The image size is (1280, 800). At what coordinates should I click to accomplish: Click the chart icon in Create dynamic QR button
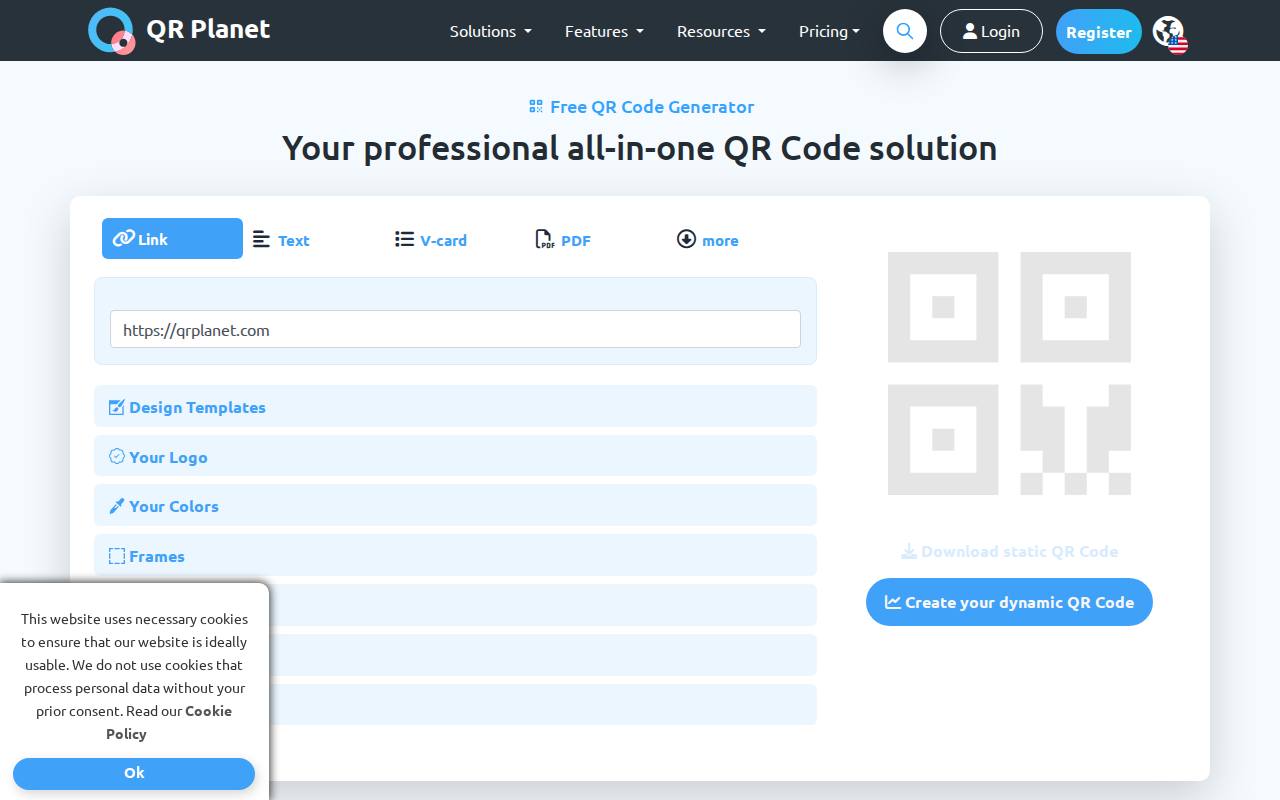(x=893, y=602)
